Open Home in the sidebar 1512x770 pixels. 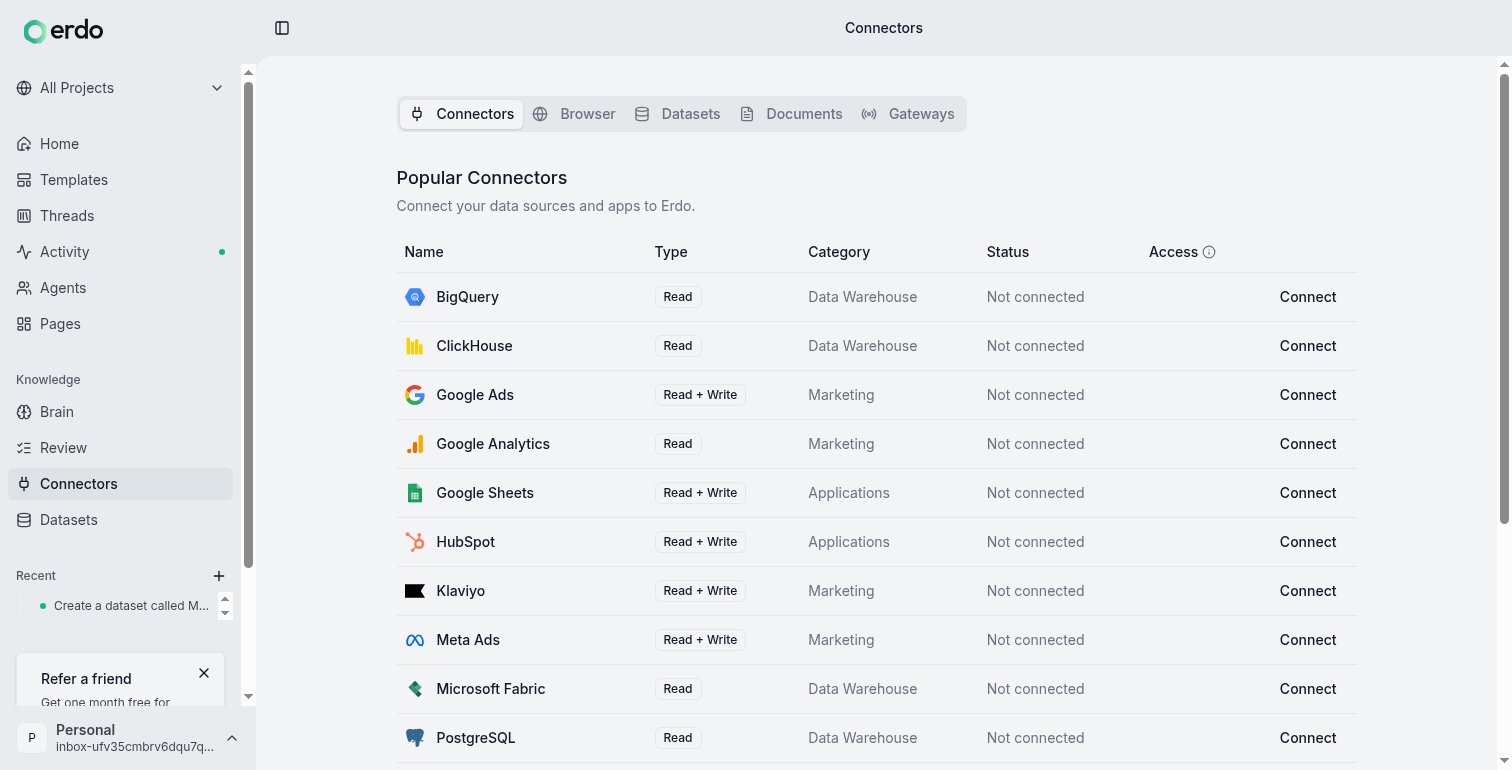[x=120, y=144]
